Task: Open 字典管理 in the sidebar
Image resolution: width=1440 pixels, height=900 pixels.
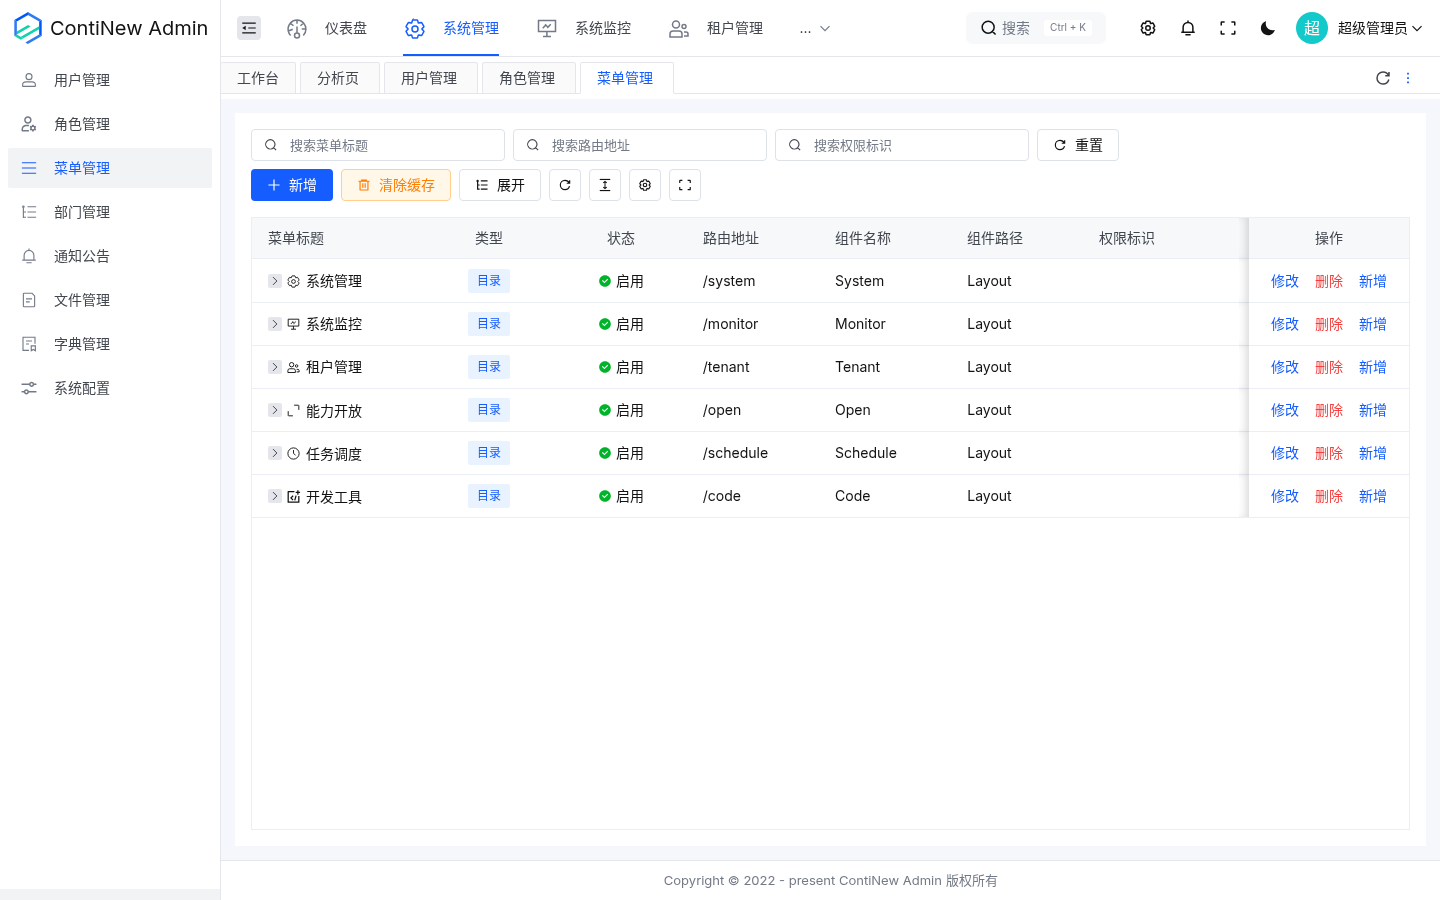Action: (110, 344)
